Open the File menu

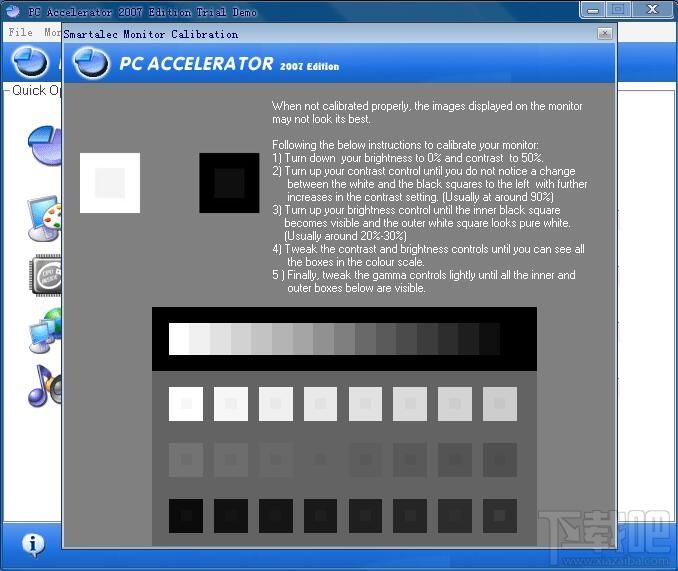click(20, 32)
